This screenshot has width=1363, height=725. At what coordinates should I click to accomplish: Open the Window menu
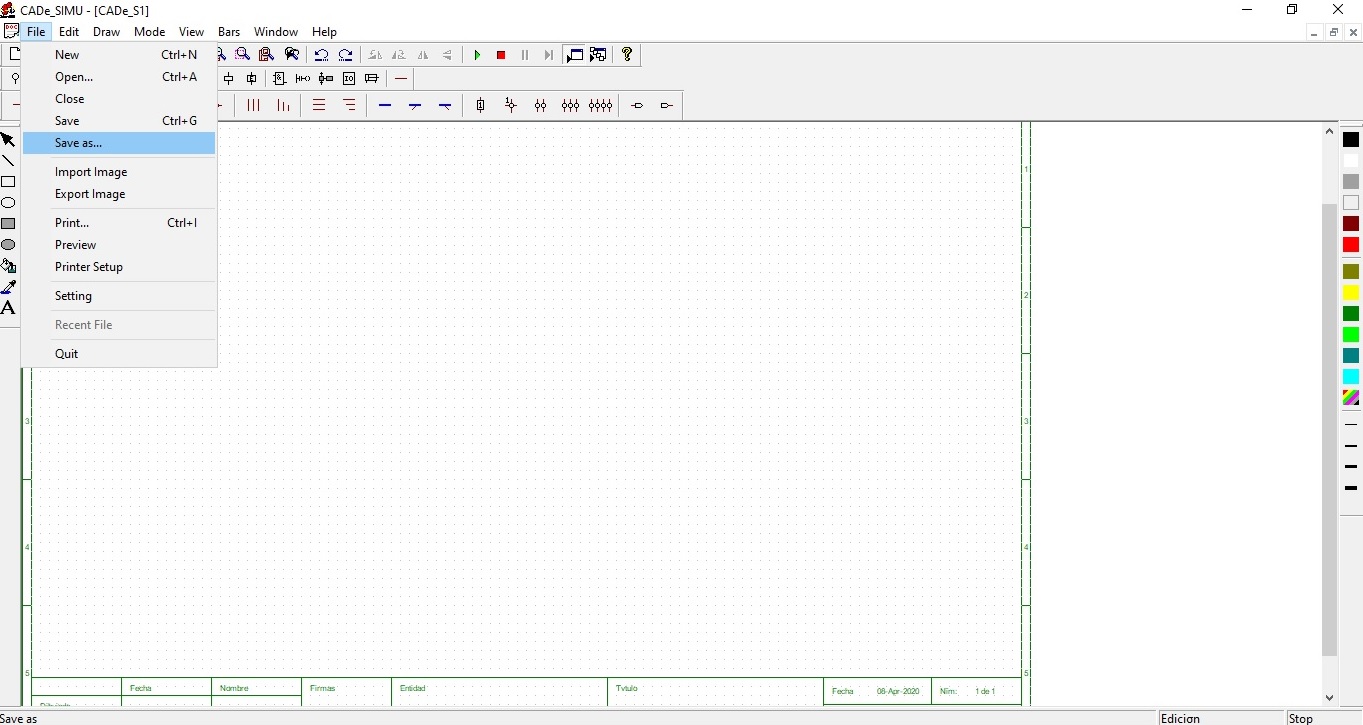click(x=276, y=32)
